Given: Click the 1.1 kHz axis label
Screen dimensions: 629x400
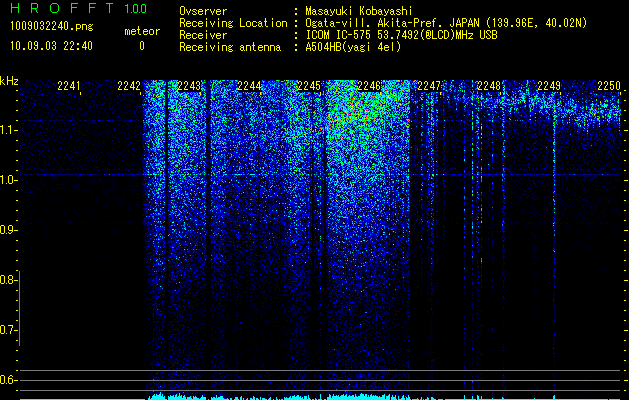Looking at the screenshot, I should pos(8,130).
